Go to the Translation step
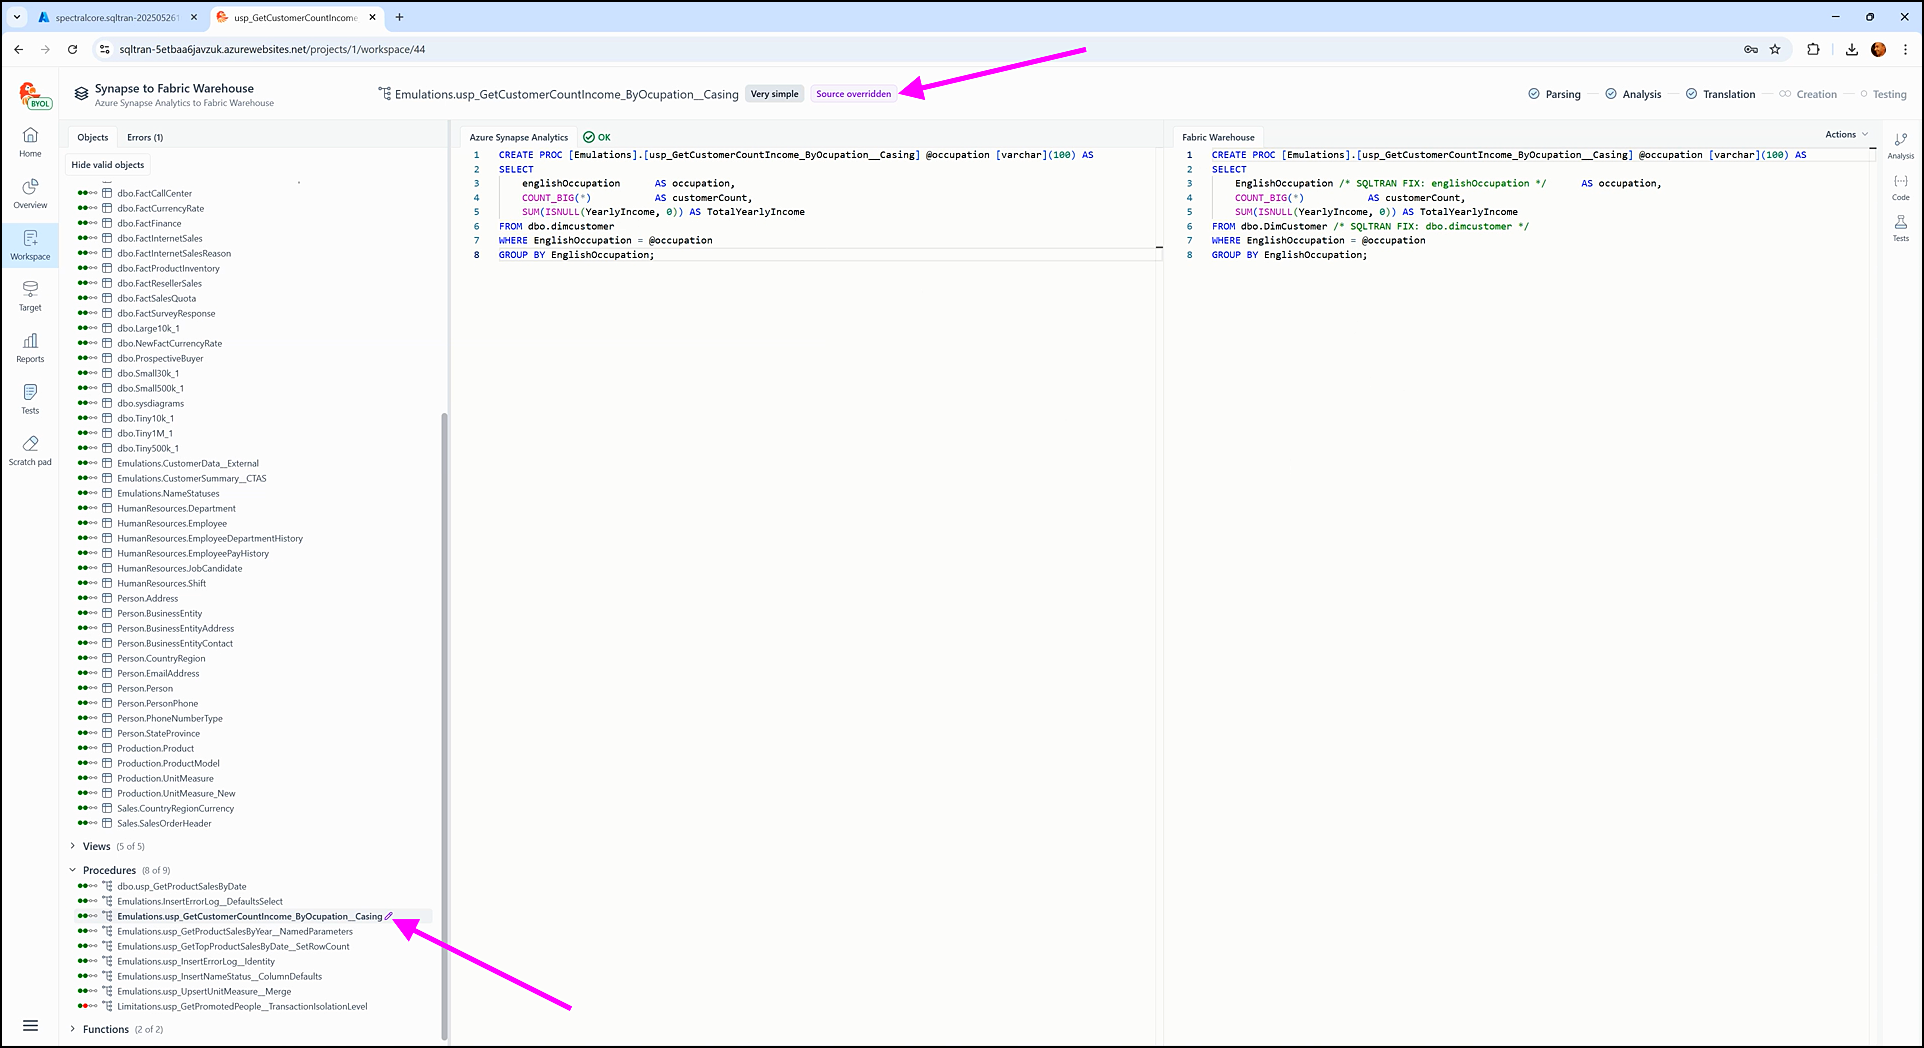 (x=1728, y=94)
